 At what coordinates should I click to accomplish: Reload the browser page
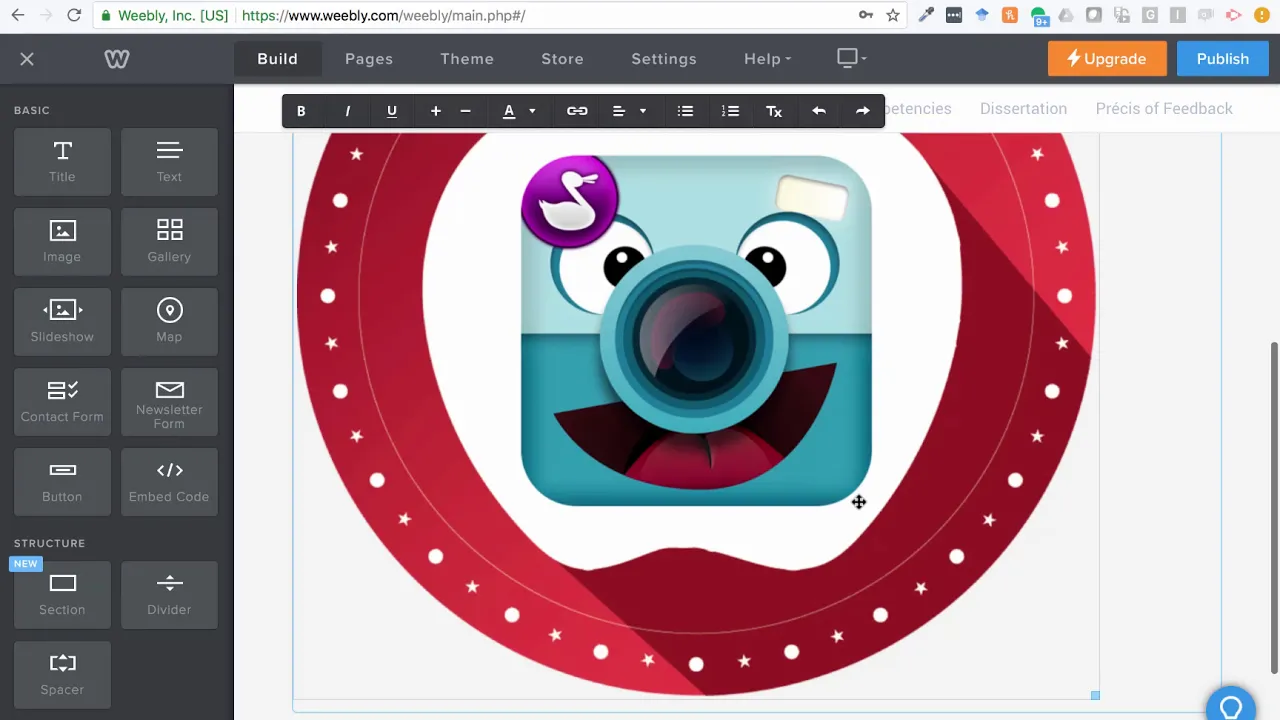click(x=74, y=15)
